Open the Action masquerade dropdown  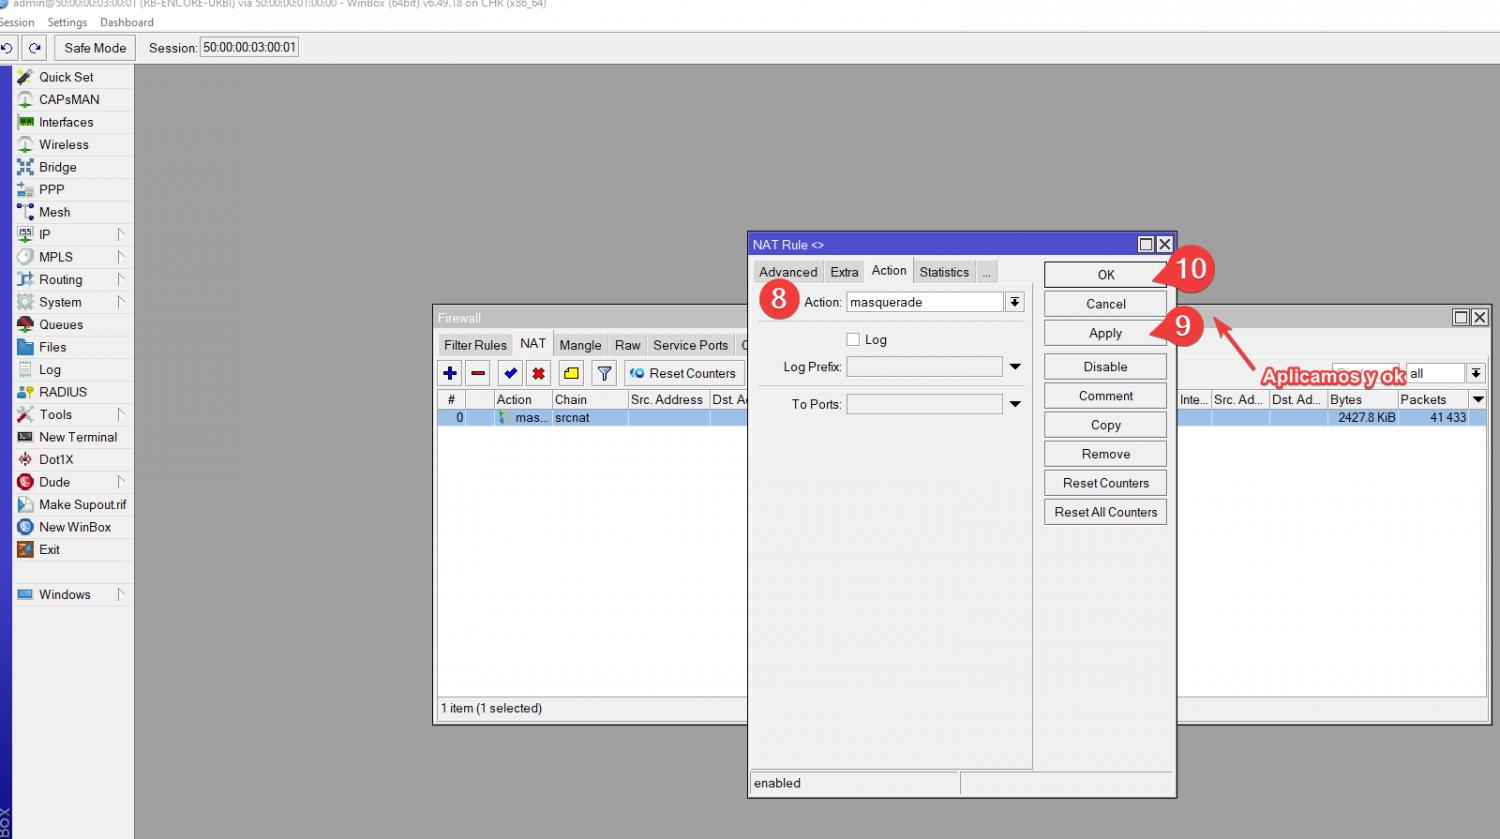[1014, 302]
